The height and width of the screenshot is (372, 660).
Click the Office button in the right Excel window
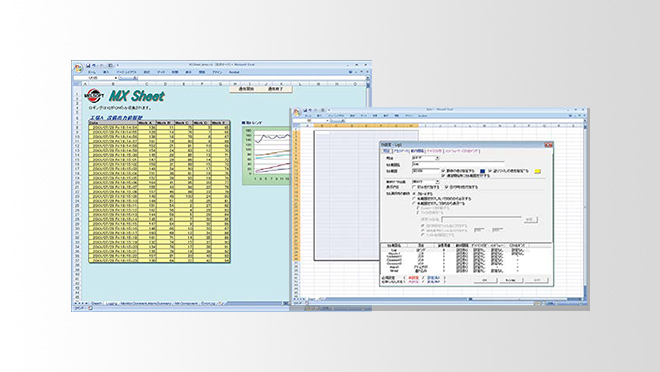click(297, 112)
